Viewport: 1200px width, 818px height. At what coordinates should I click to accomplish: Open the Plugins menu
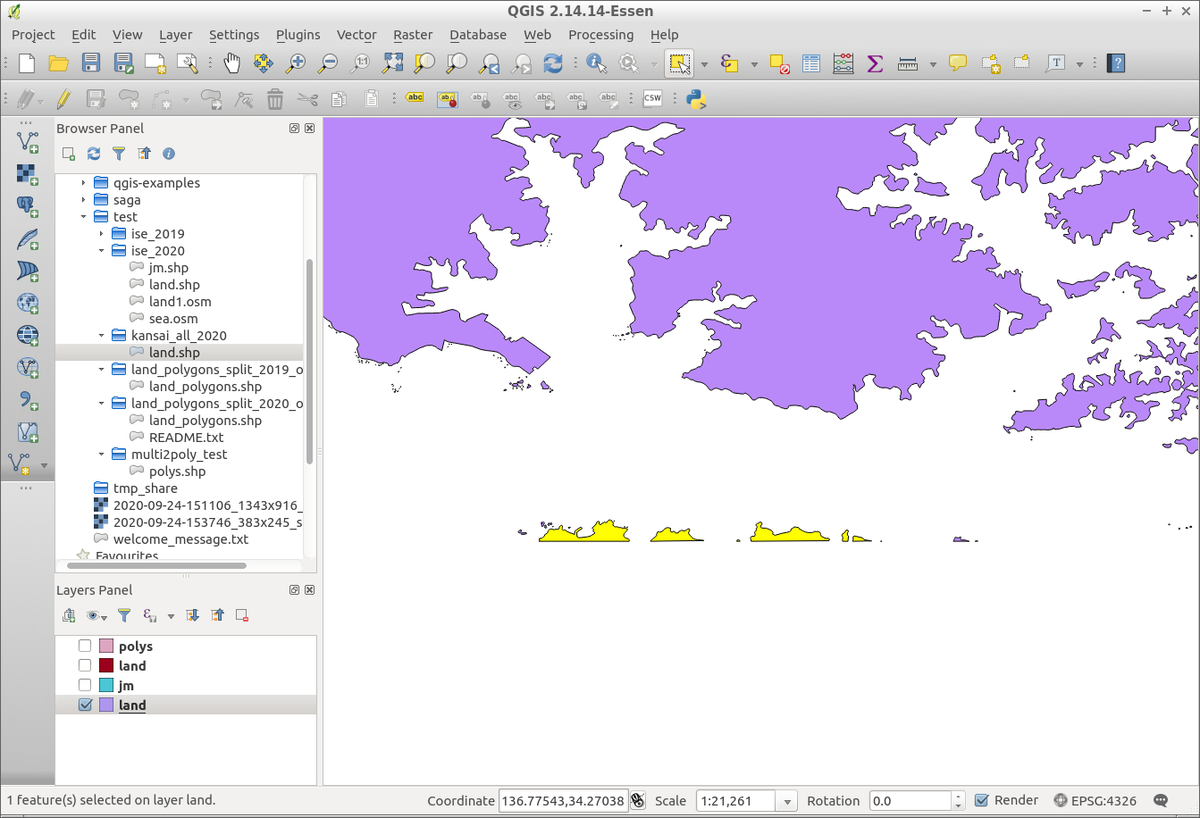298,34
